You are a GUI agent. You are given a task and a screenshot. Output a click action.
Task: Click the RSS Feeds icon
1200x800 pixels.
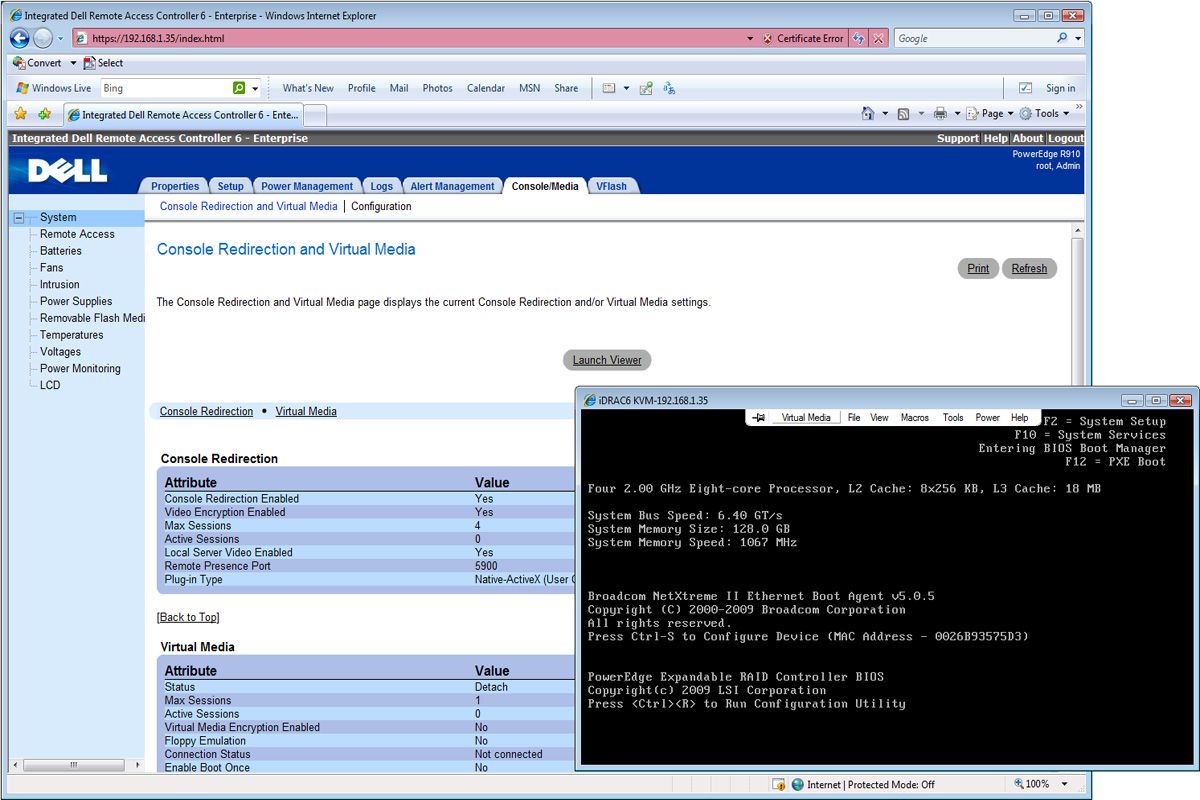[903, 114]
